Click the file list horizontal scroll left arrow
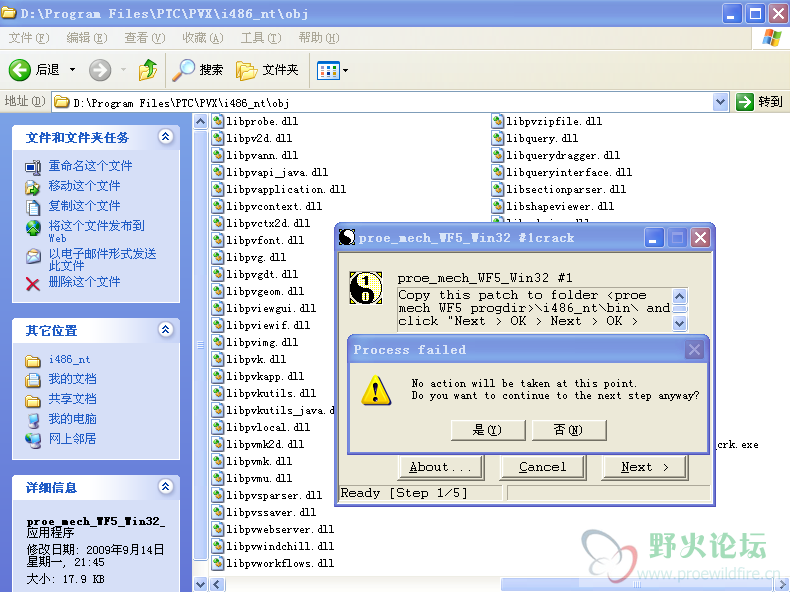790x592 pixels. pyautogui.click(x=218, y=584)
